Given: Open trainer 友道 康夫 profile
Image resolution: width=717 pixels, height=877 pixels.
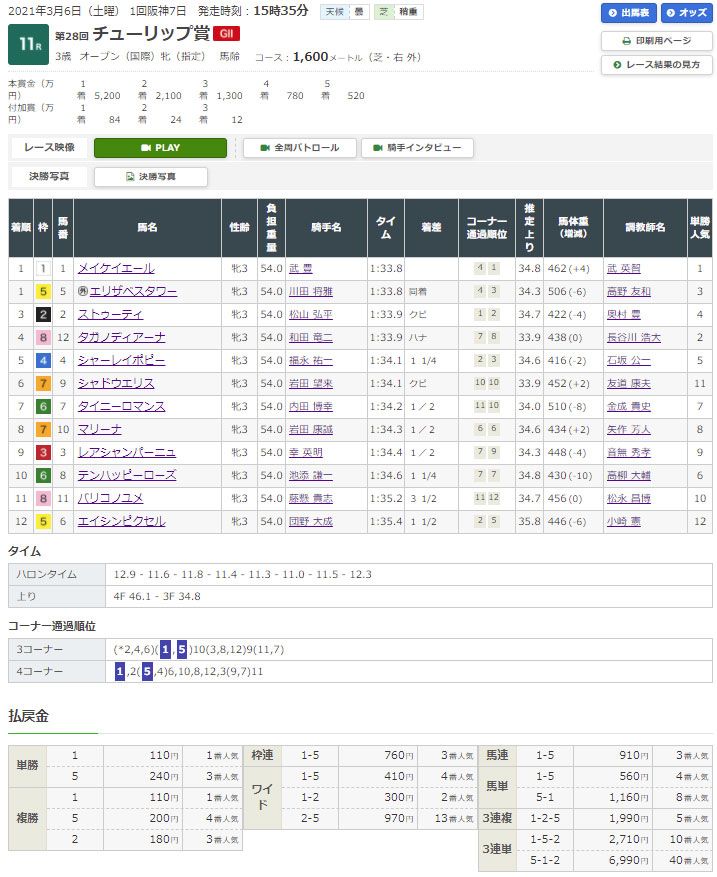Looking at the screenshot, I should [x=628, y=384].
